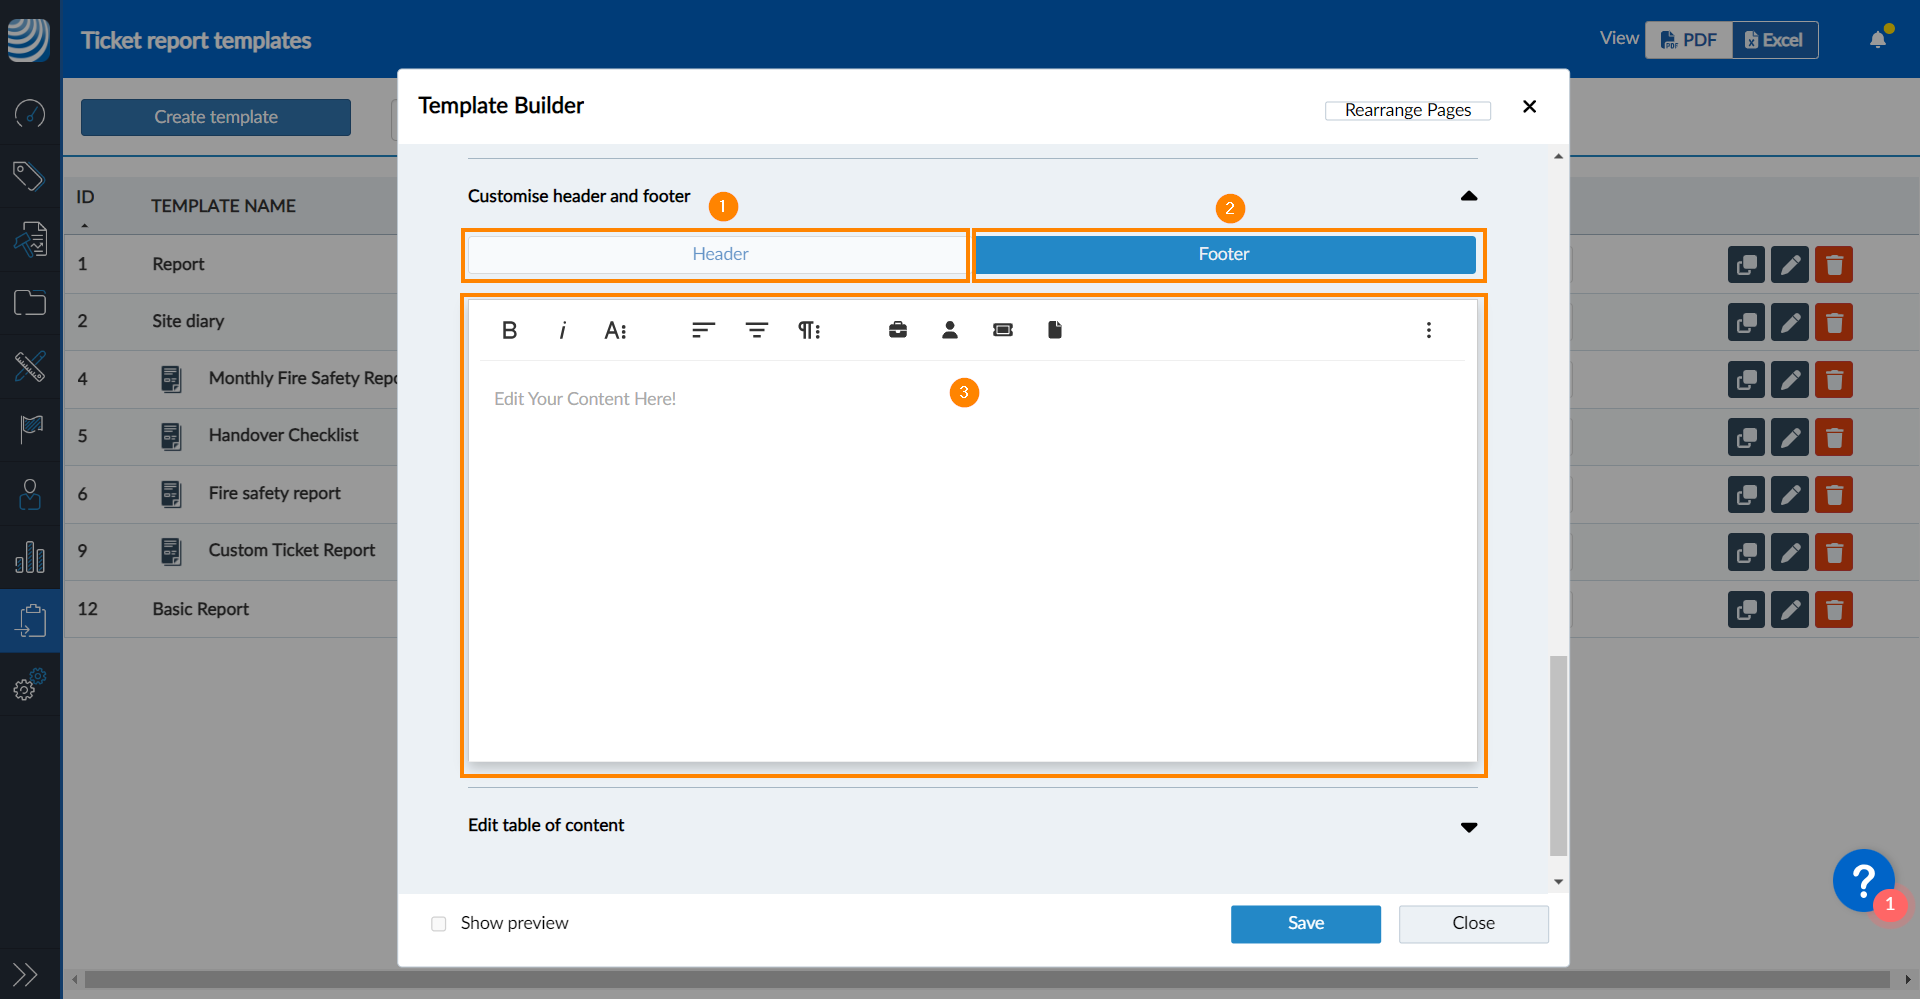This screenshot has height=999, width=1920.
Task: Apply italic formatting in the editor
Action: pyautogui.click(x=562, y=330)
